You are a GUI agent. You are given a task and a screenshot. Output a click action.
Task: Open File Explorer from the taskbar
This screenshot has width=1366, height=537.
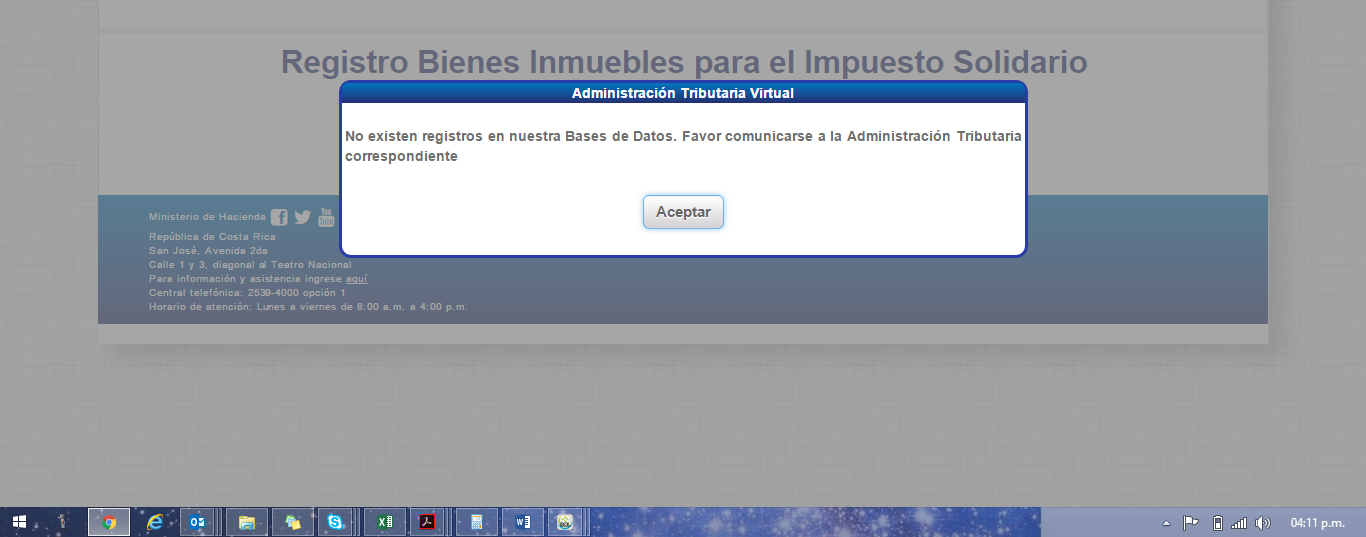click(x=247, y=522)
